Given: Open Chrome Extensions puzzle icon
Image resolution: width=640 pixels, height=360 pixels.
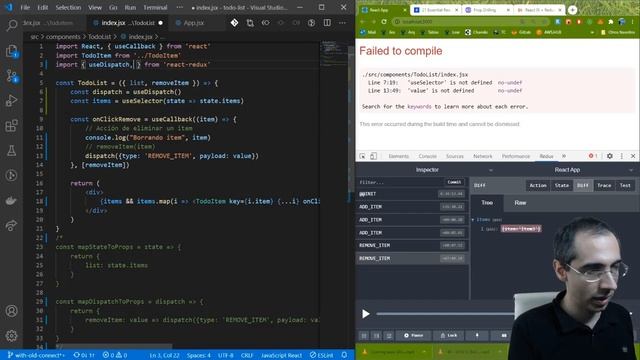Looking at the screenshot, I should pos(611,22).
